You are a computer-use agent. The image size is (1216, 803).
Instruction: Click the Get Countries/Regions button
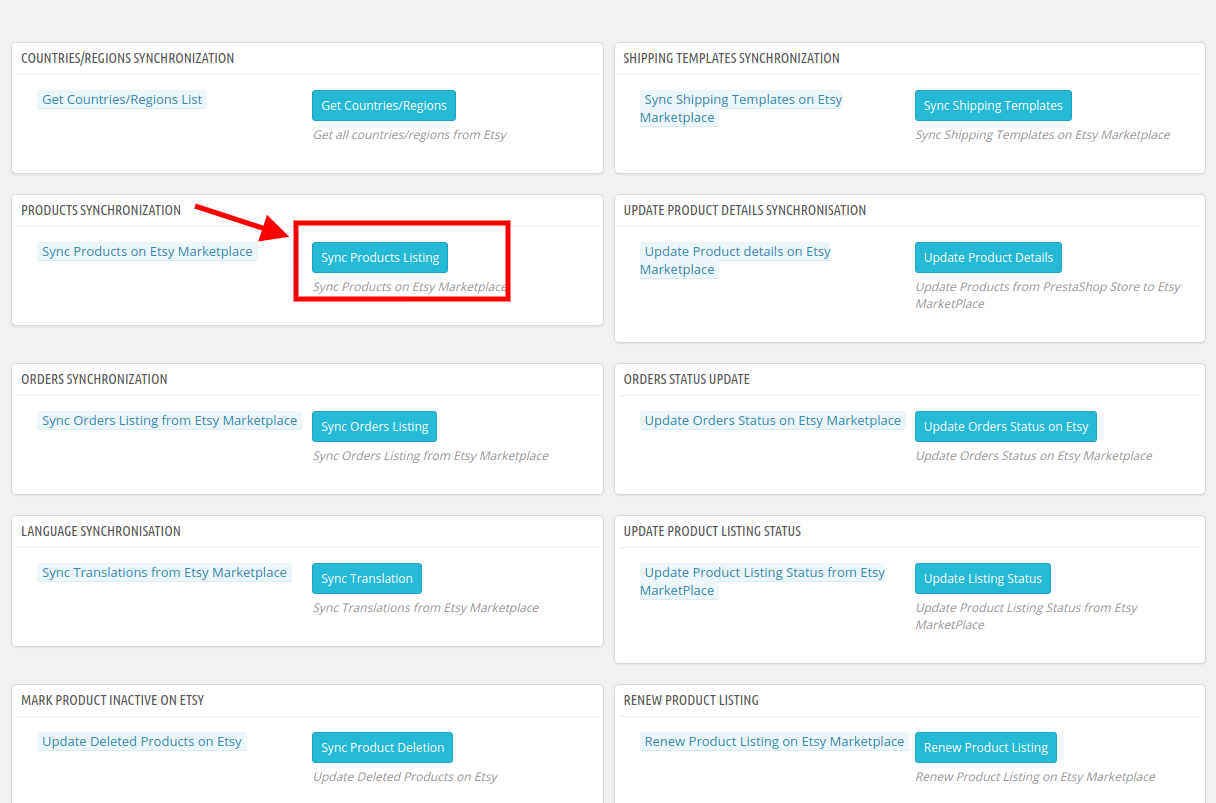coord(384,106)
